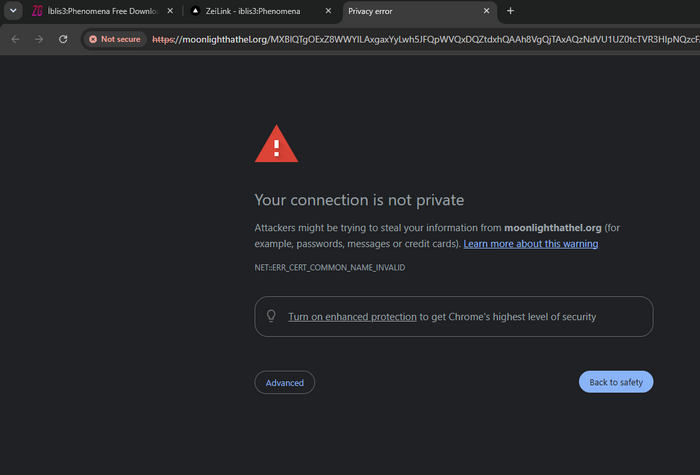Click the ZeiLink tab favicon

[x=195, y=11]
